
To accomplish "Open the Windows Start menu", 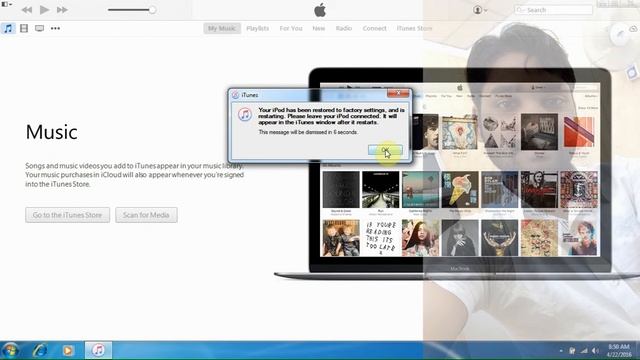I will tap(10, 350).
